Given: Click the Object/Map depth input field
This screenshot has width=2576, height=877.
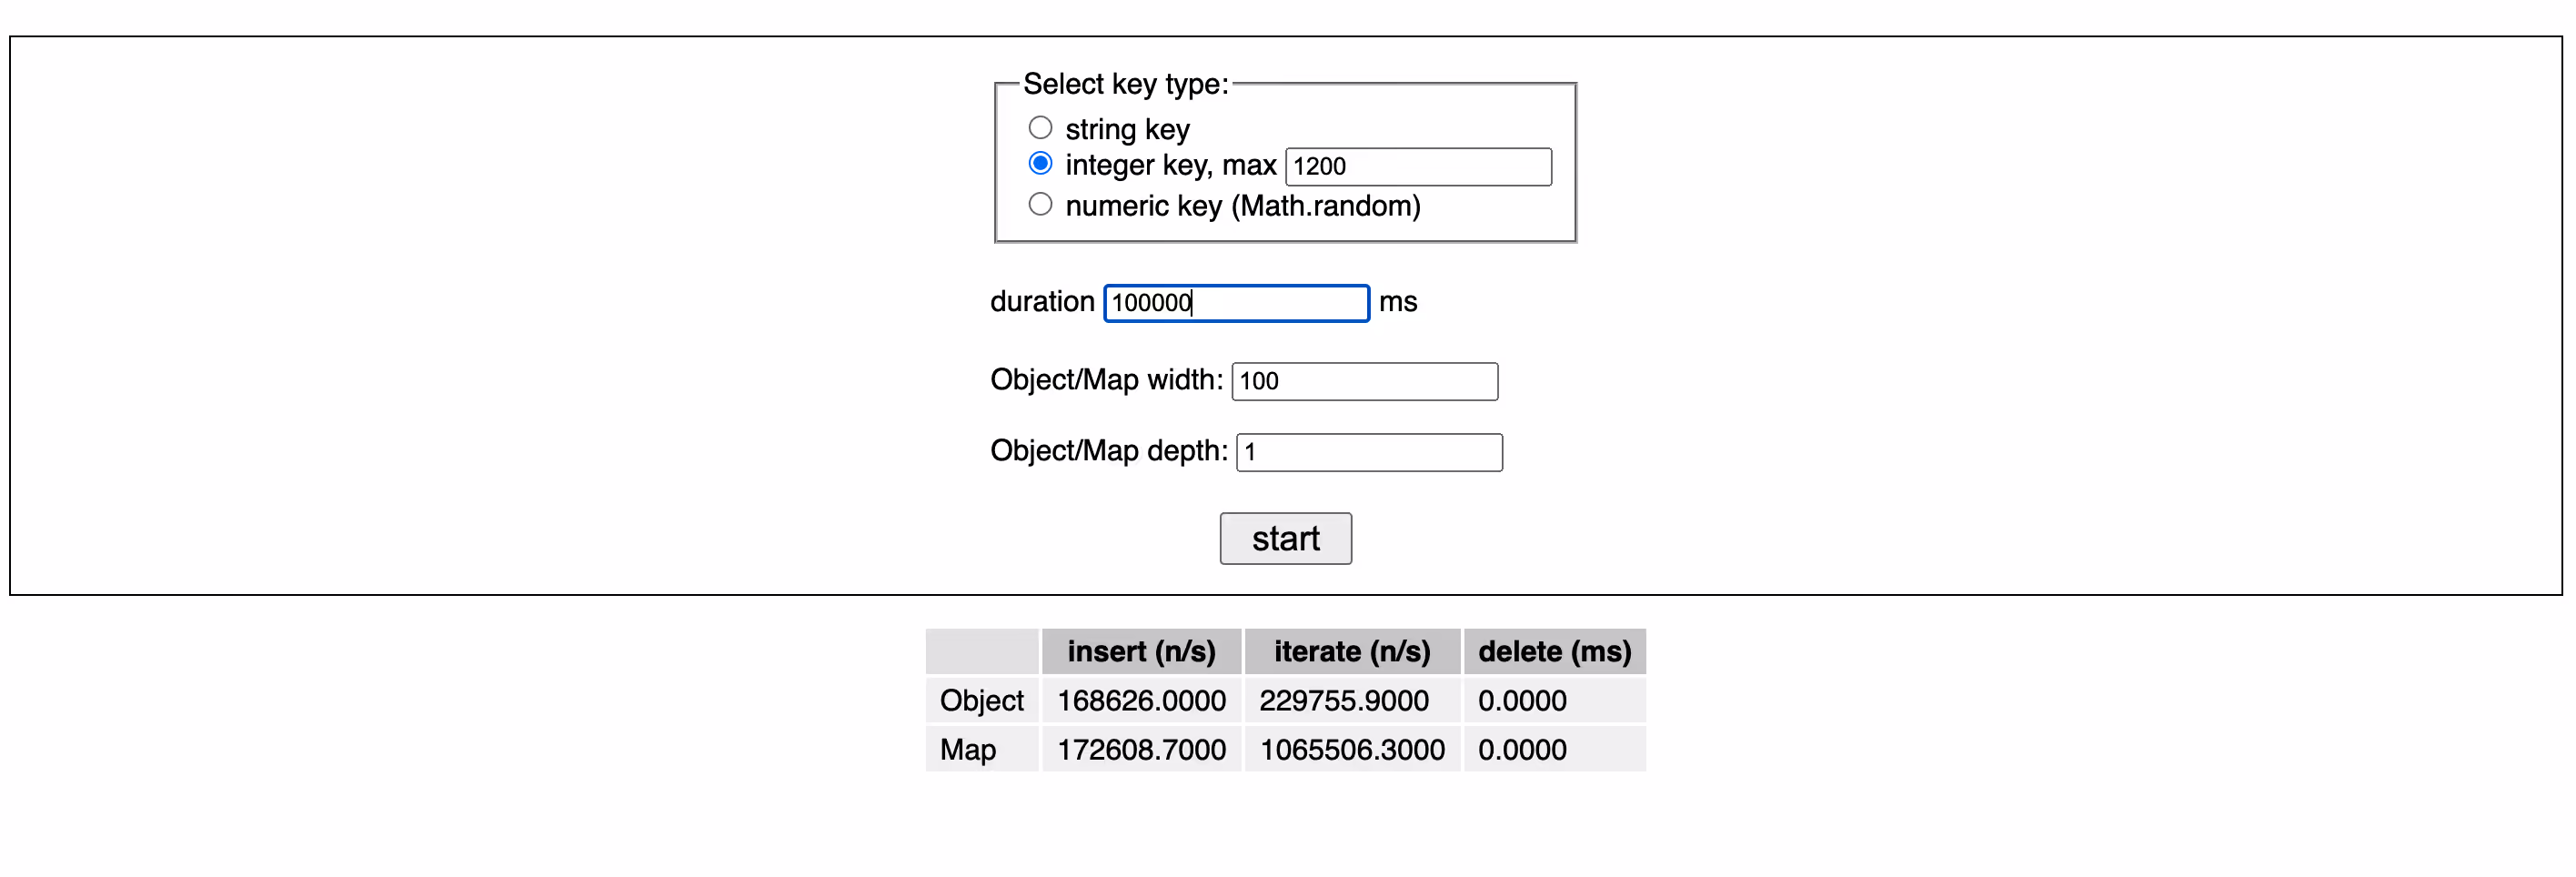Looking at the screenshot, I should (1369, 452).
